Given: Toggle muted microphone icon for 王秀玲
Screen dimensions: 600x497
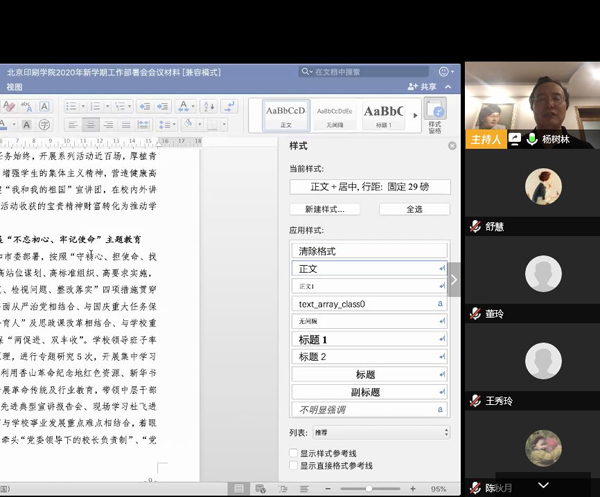Looking at the screenshot, I should tap(475, 401).
